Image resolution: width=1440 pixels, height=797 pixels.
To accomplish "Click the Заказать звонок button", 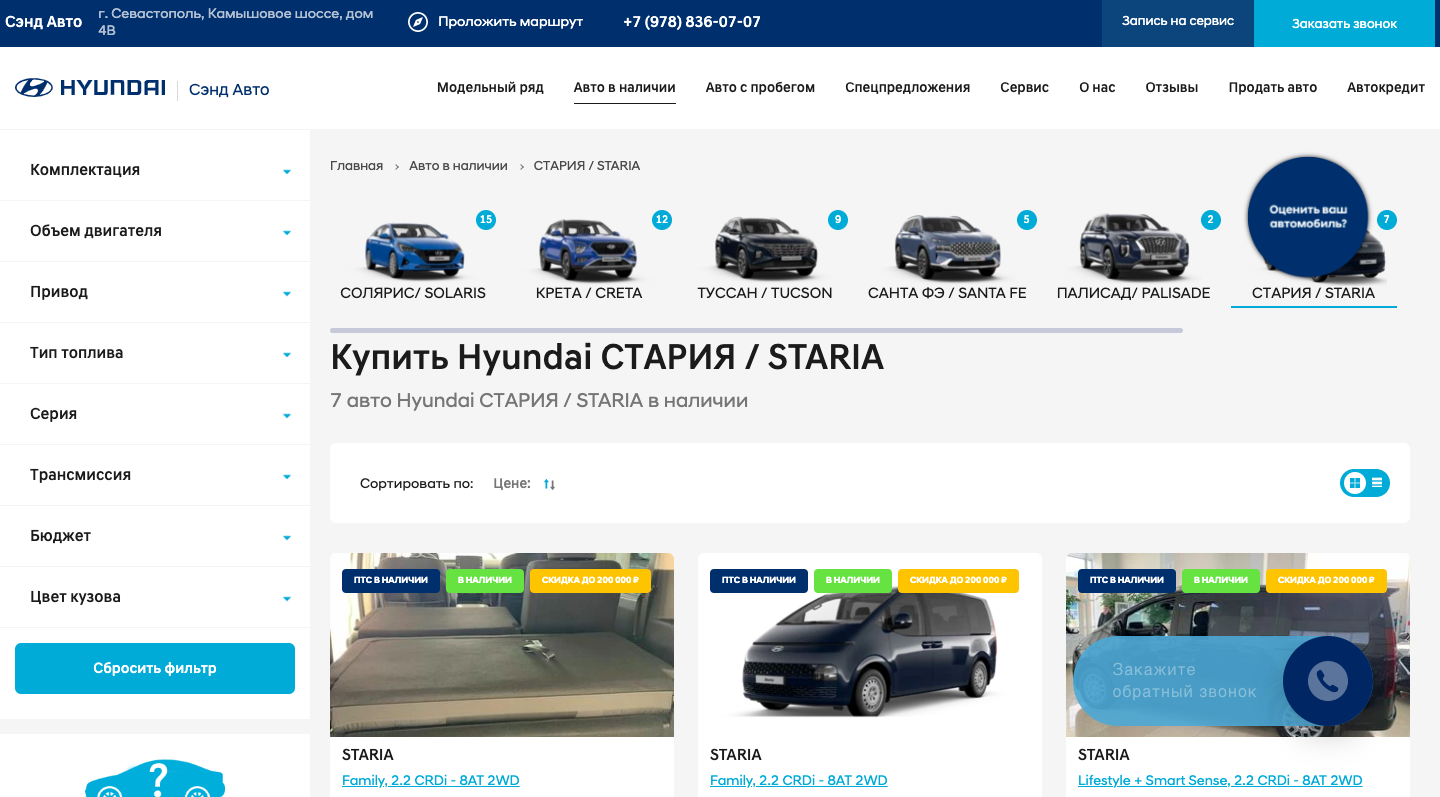I will point(1344,23).
